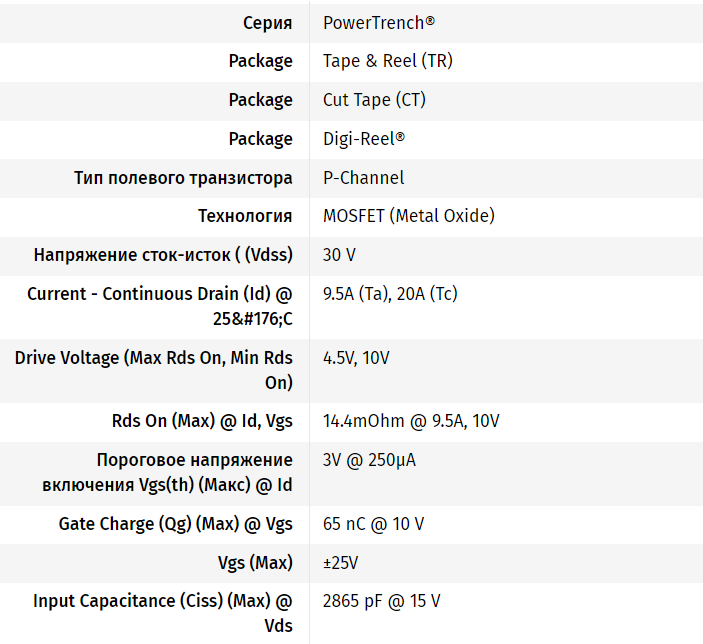This screenshot has width=703, height=644.
Task: Select the "Cut Tape (CT)" package value
Action: (374, 100)
